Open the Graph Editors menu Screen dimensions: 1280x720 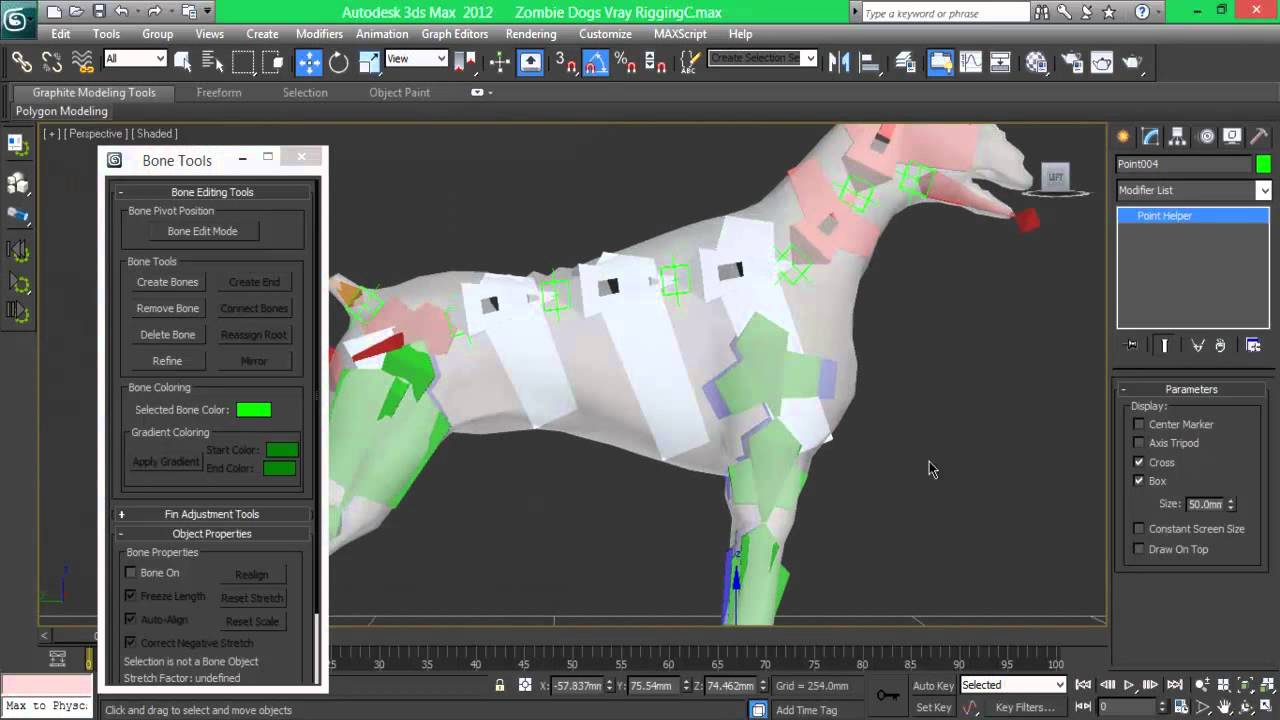tap(455, 34)
